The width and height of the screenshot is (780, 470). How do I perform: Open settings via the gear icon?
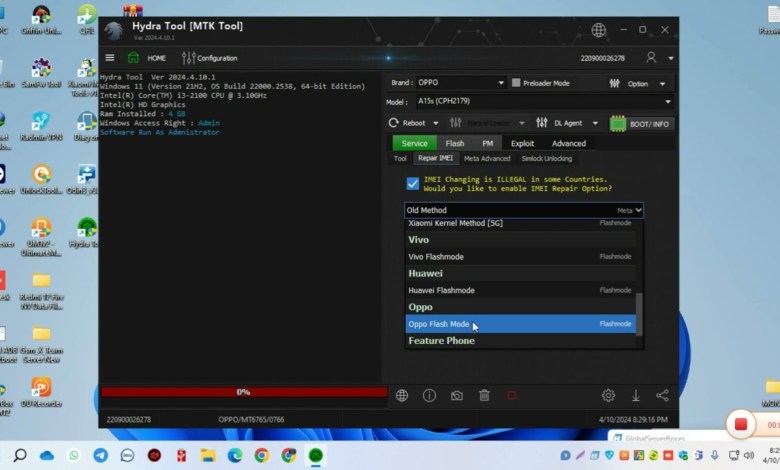pos(608,396)
